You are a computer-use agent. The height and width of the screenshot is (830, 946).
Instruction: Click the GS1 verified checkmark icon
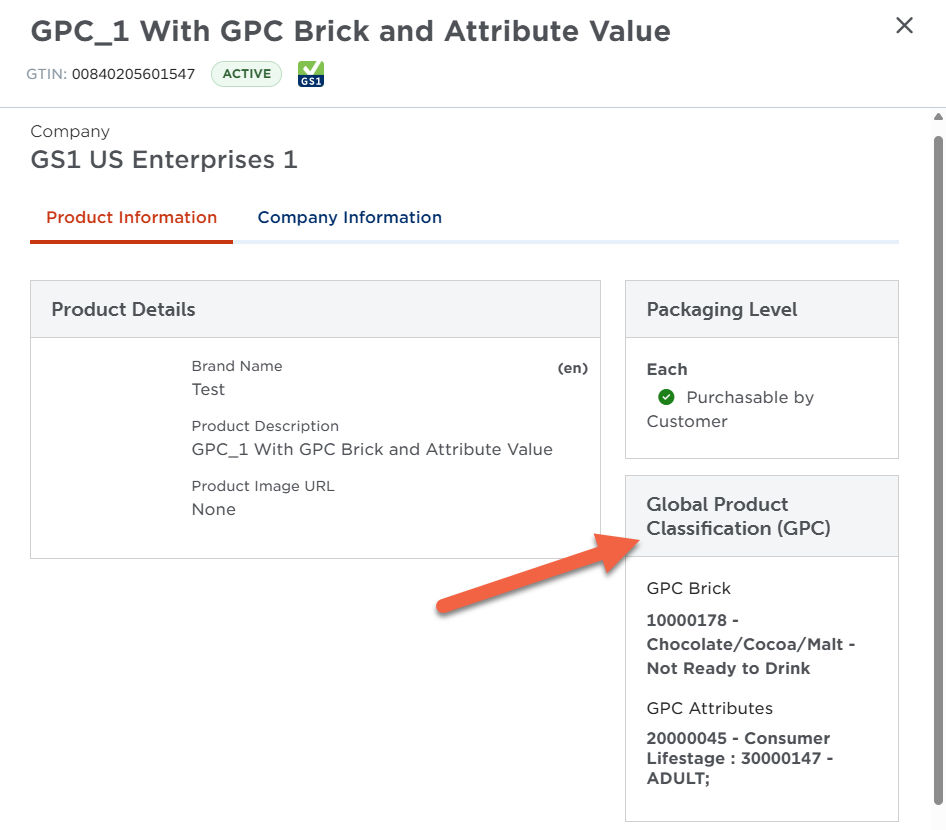click(311, 74)
